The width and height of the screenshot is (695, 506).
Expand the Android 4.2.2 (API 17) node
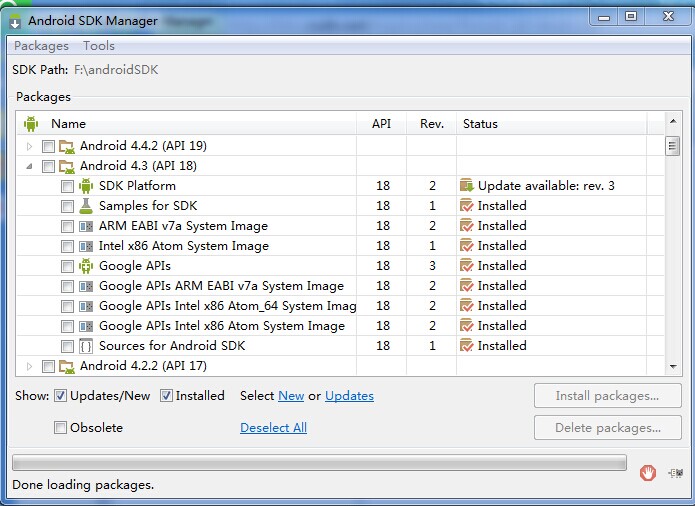[x=29, y=366]
